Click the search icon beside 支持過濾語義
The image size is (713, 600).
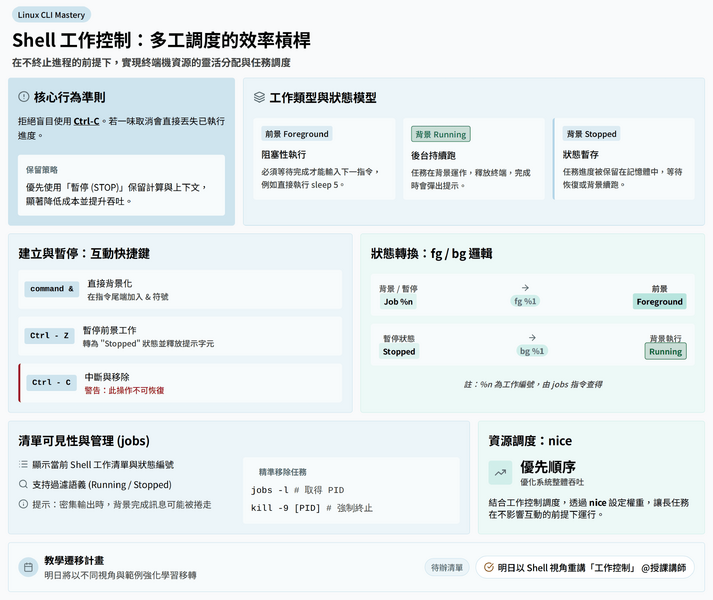[23, 484]
